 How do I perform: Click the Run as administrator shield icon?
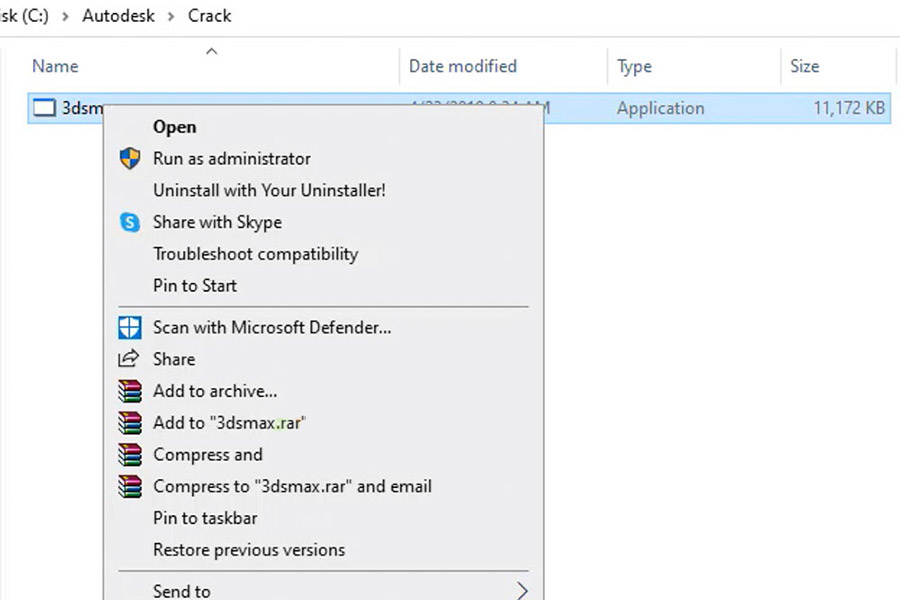pos(130,158)
